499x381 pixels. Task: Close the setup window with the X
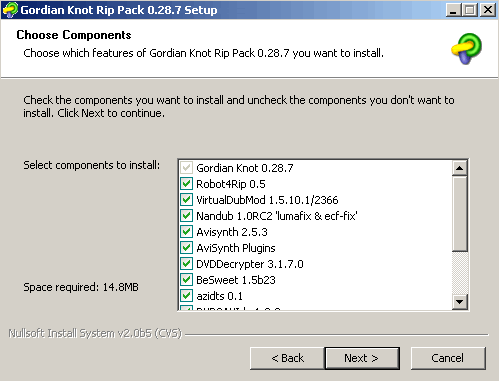(488, 10)
